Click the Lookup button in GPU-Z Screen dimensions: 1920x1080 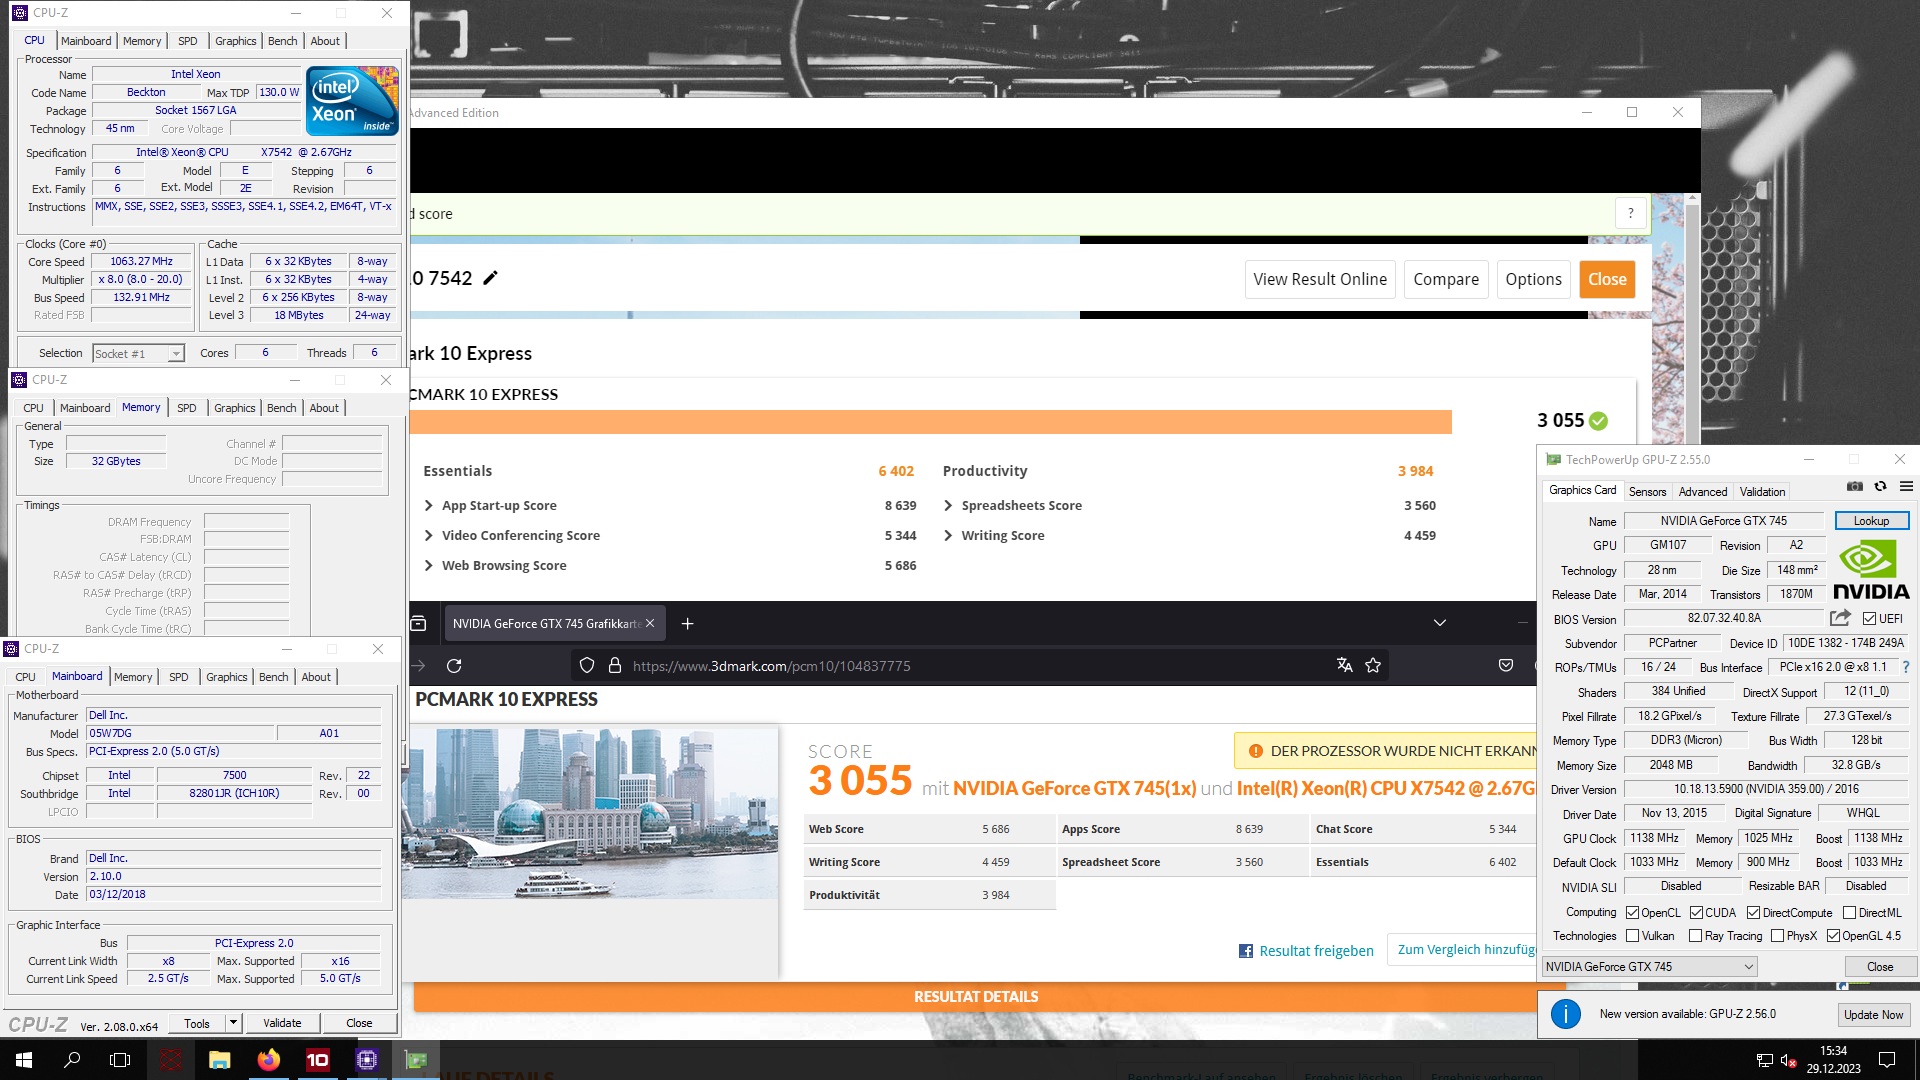tap(1871, 521)
